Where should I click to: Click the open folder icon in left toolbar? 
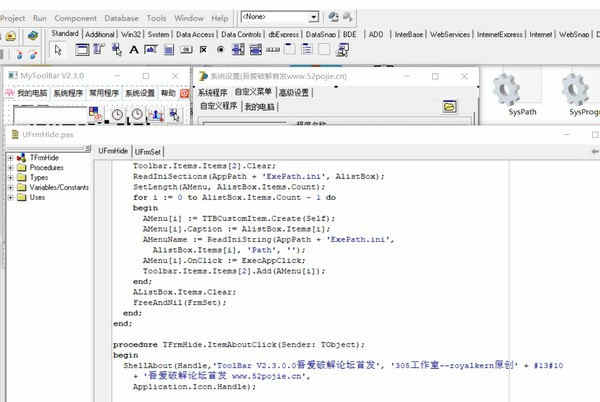point(11,36)
